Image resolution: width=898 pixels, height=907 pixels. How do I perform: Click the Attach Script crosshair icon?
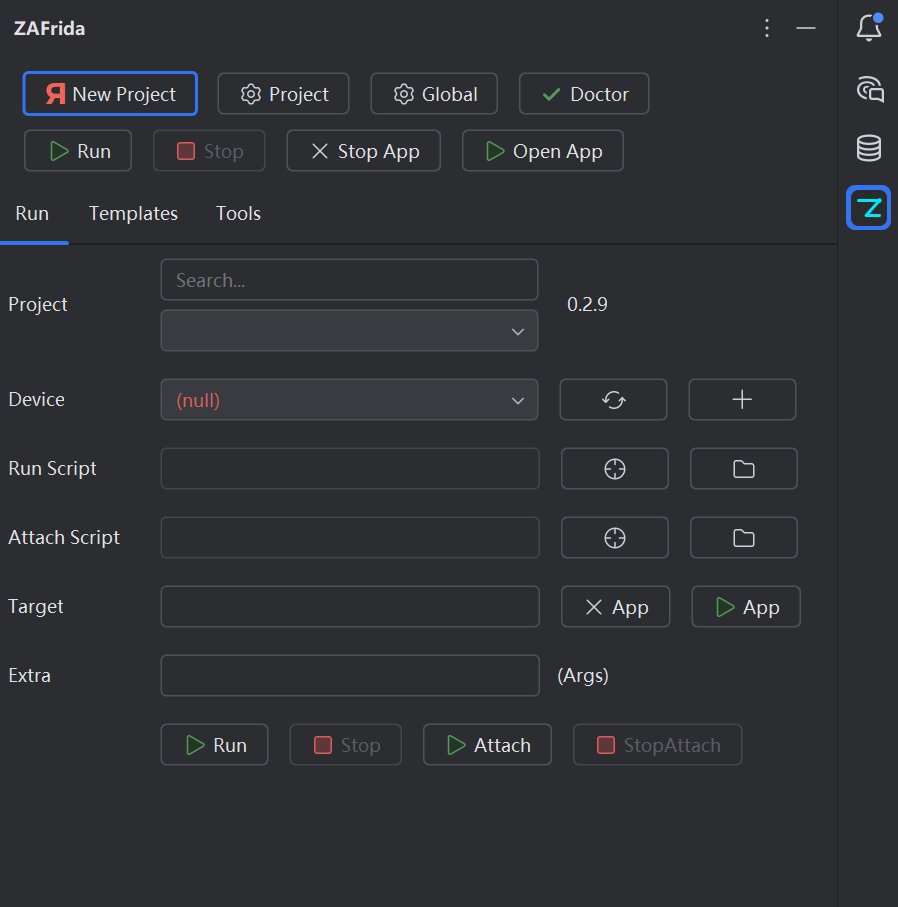pos(614,537)
